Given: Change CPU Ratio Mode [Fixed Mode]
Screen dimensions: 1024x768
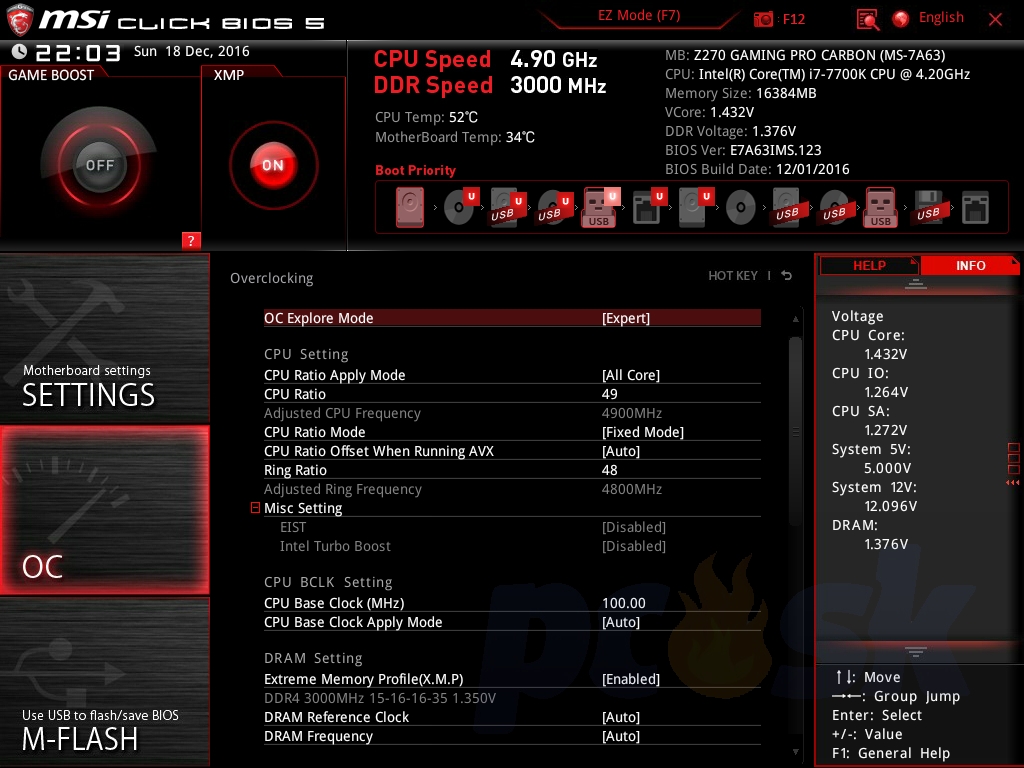Looking at the screenshot, I should (512, 432).
